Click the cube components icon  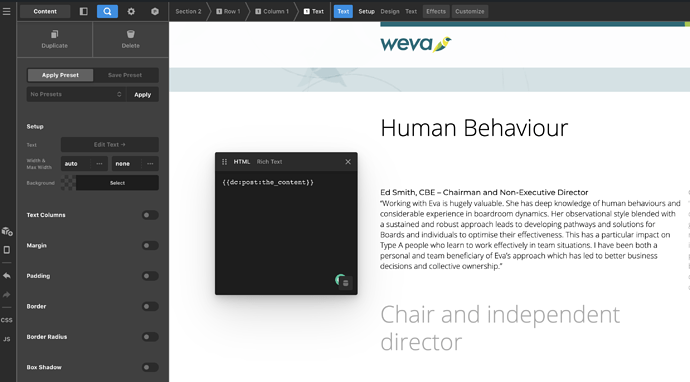[x=155, y=11]
